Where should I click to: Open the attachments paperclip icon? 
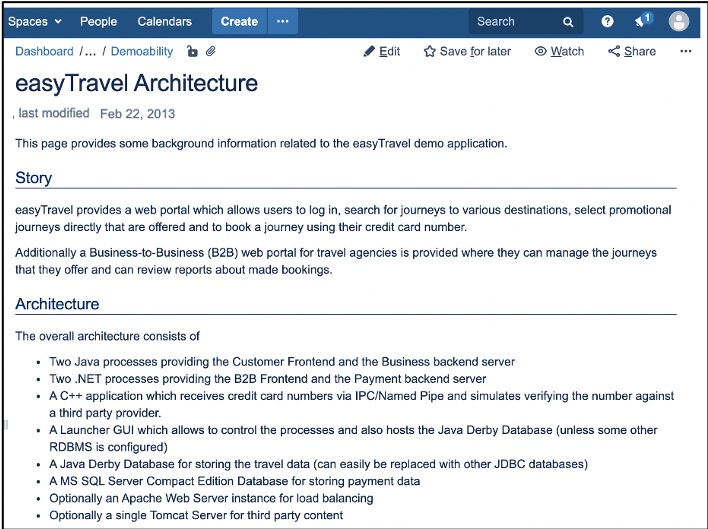tap(210, 51)
